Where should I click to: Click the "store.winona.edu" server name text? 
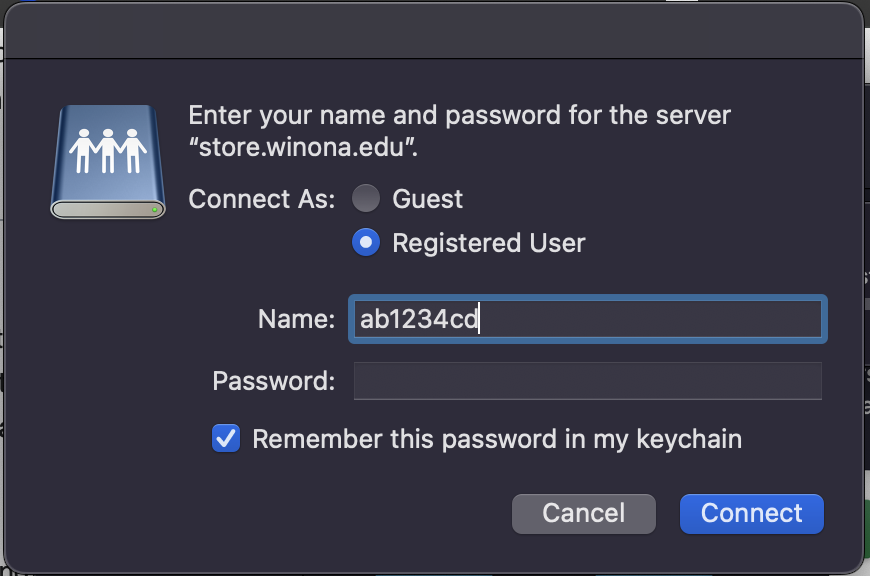pyautogui.click(x=302, y=148)
